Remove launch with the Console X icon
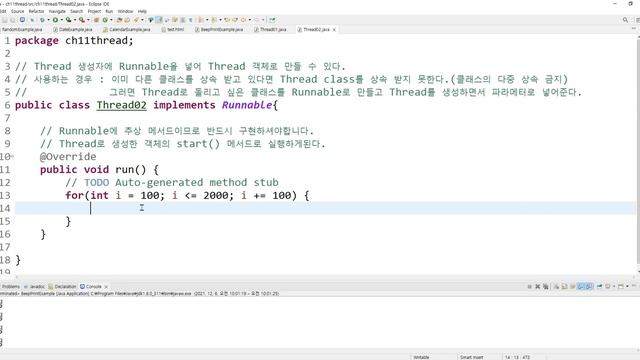The height and width of the screenshot is (360, 640). tap(538, 287)
